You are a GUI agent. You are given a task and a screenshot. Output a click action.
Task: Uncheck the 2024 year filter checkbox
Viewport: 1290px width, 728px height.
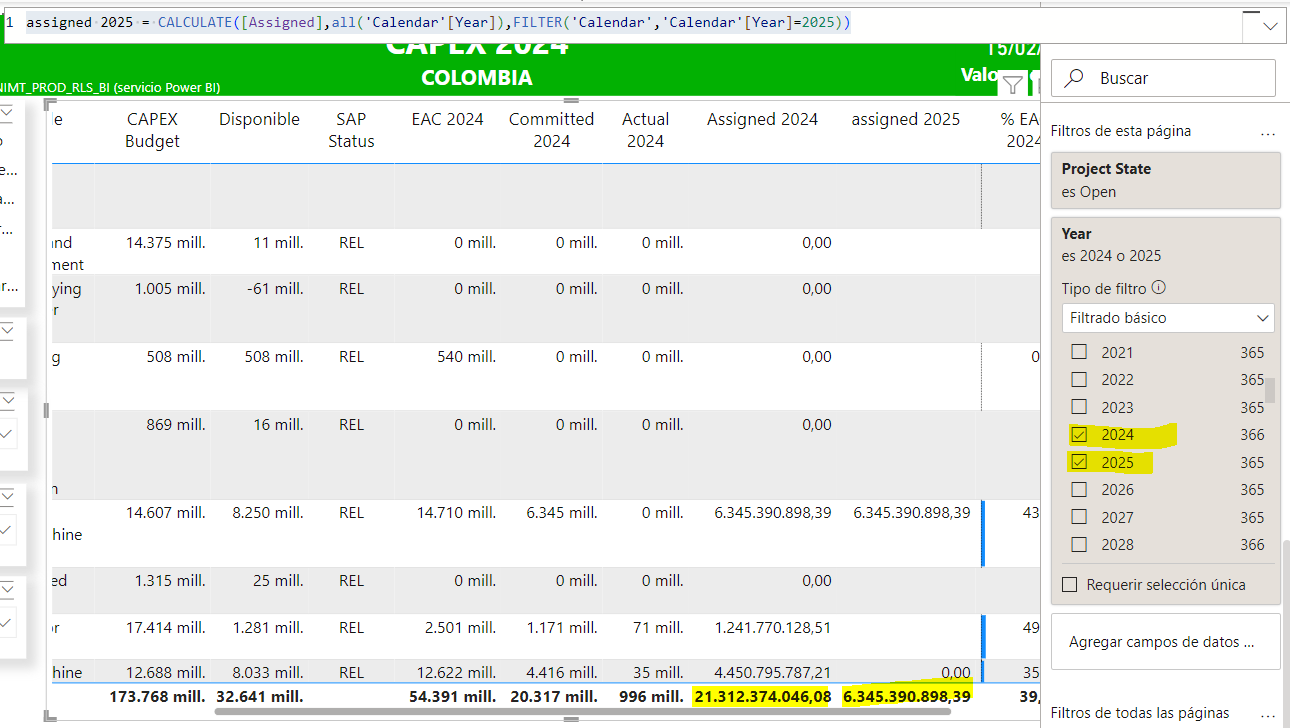pos(1079,435)
